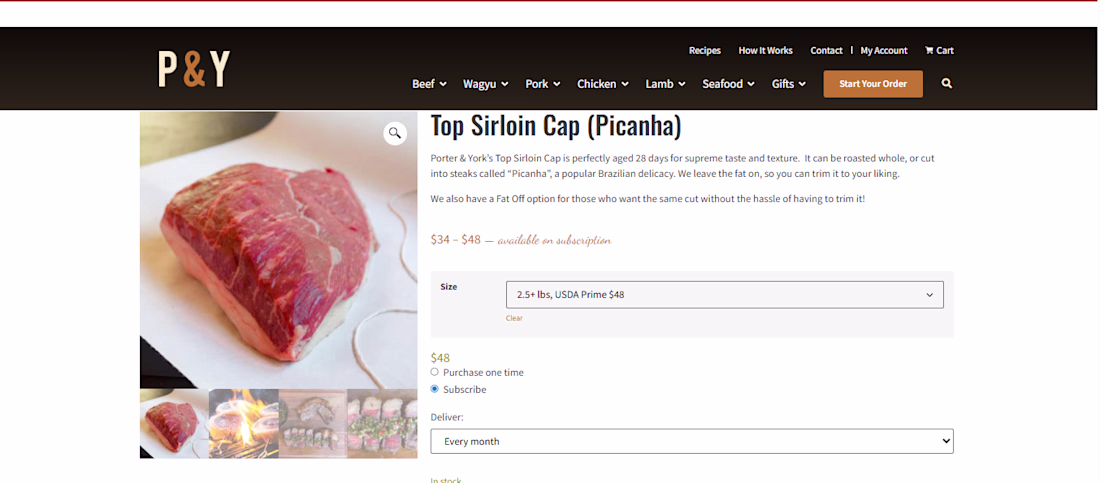
Task: Select the flaming grill thumbnail
Action: (243, 423)
